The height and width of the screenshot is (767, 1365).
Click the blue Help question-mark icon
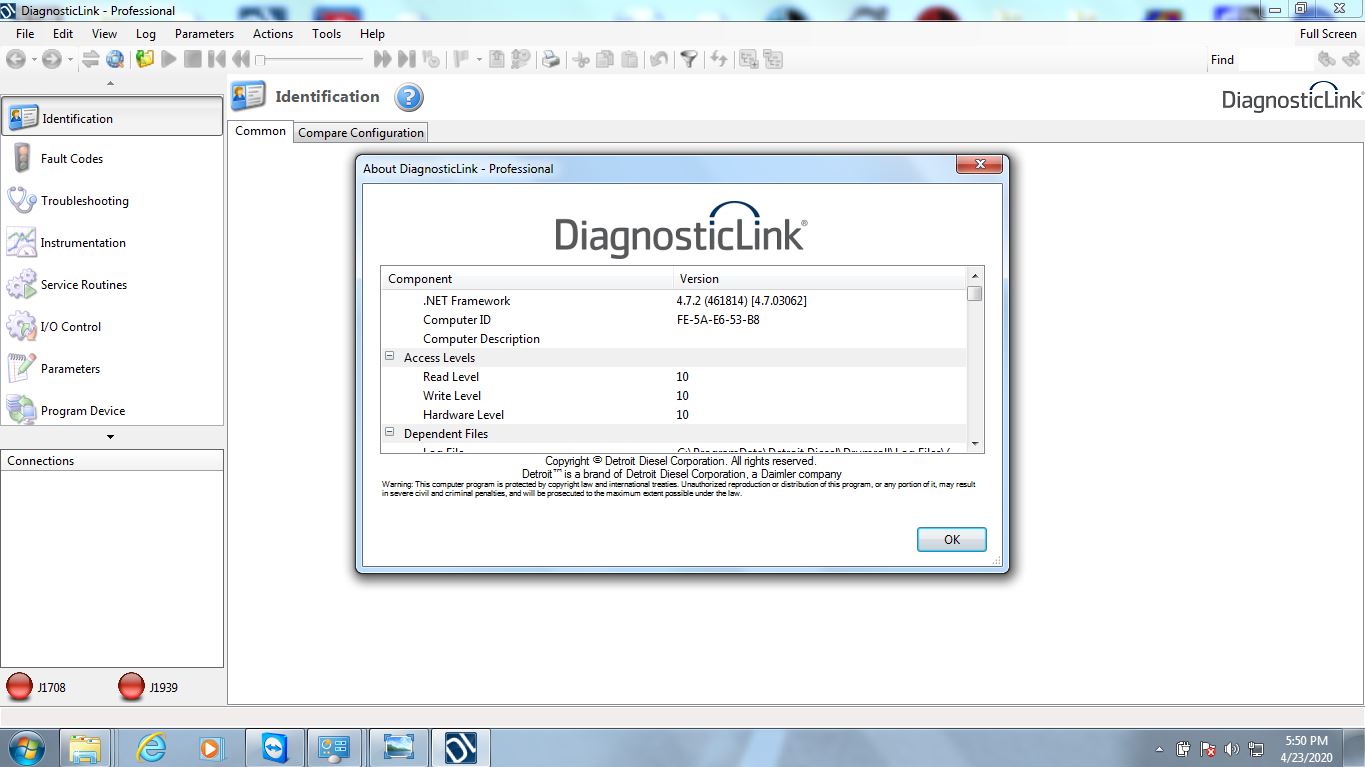coord(409,97)
